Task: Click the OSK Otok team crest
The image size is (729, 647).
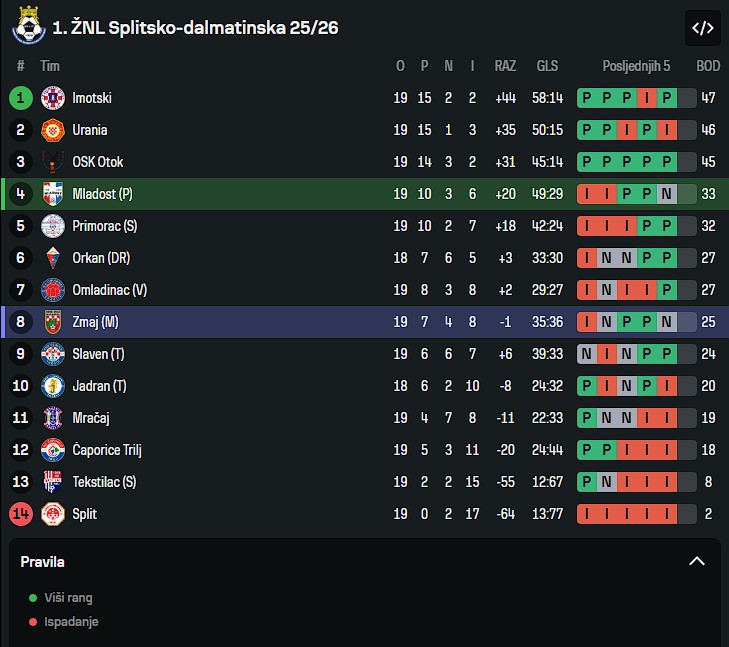Action: point(53,162)
